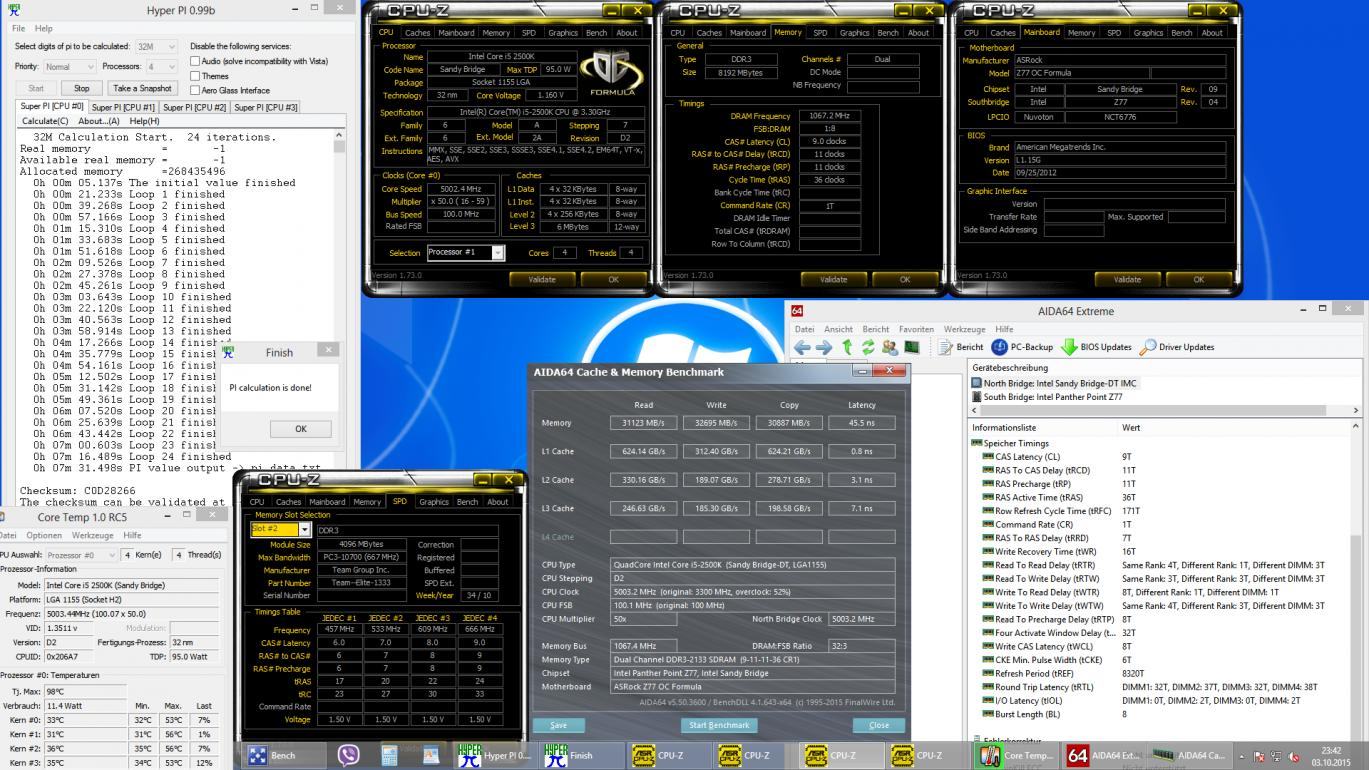Click AIDA64 monitor diagnostics toolbar icon
Viewport: 1369px width, 770px height.
911,347
